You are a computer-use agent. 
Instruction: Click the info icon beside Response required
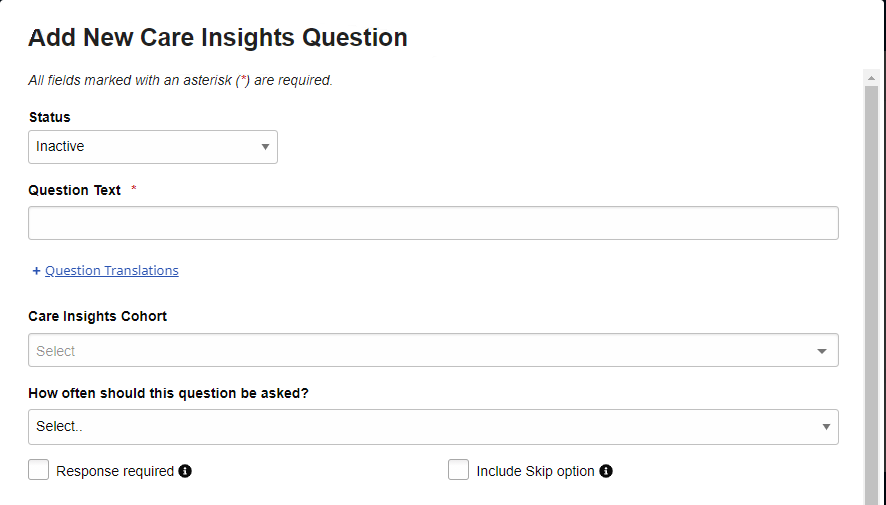point(185,471)
